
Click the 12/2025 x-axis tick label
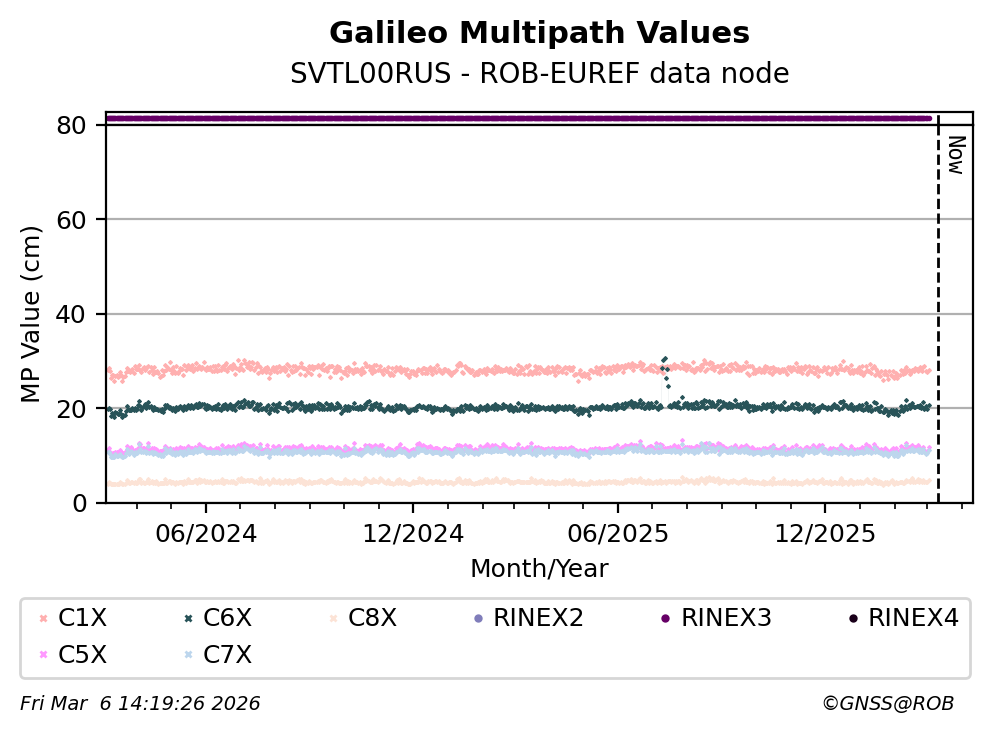coord(824,532)
